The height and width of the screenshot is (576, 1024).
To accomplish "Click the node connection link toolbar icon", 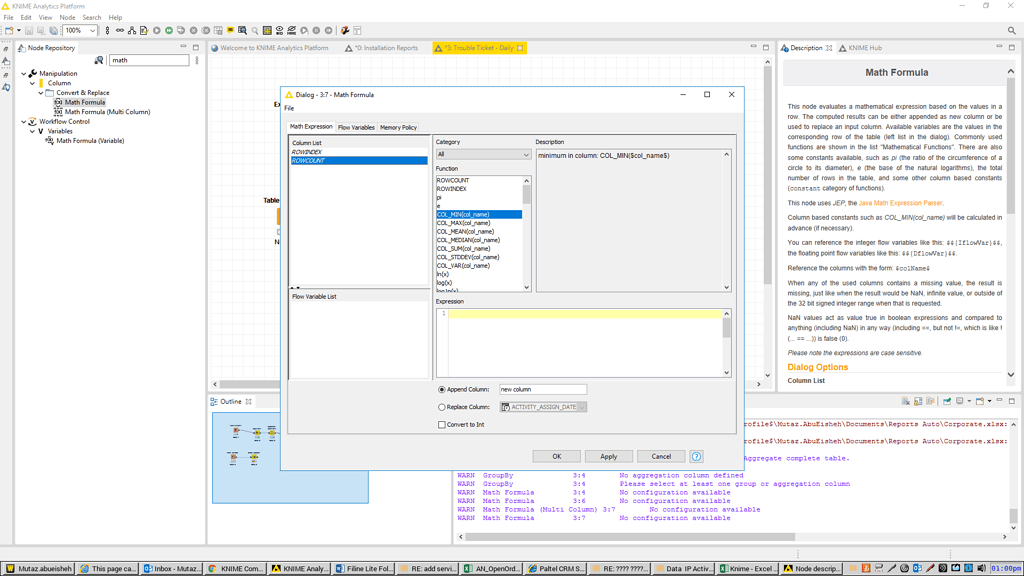I will pyautogui.click(x=120, y=30).
